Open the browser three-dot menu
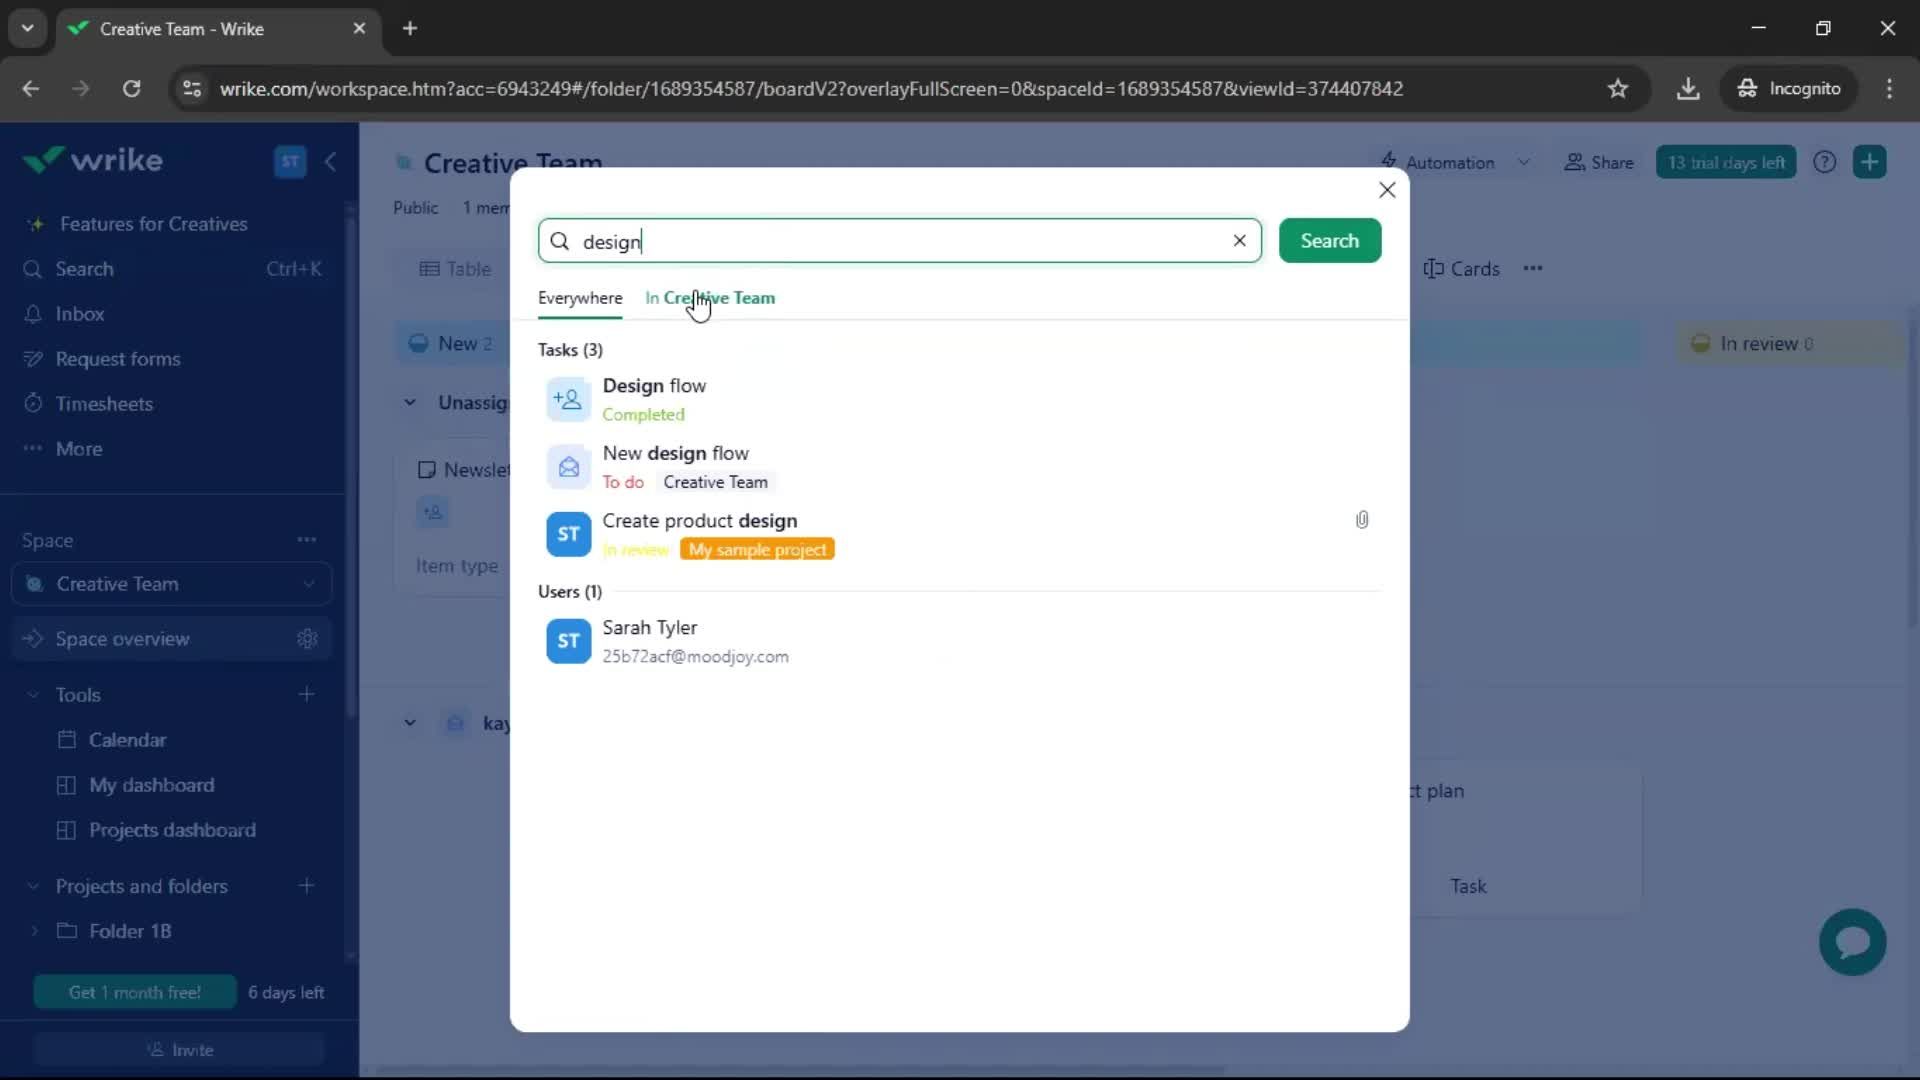 (x=1889, y=89)
